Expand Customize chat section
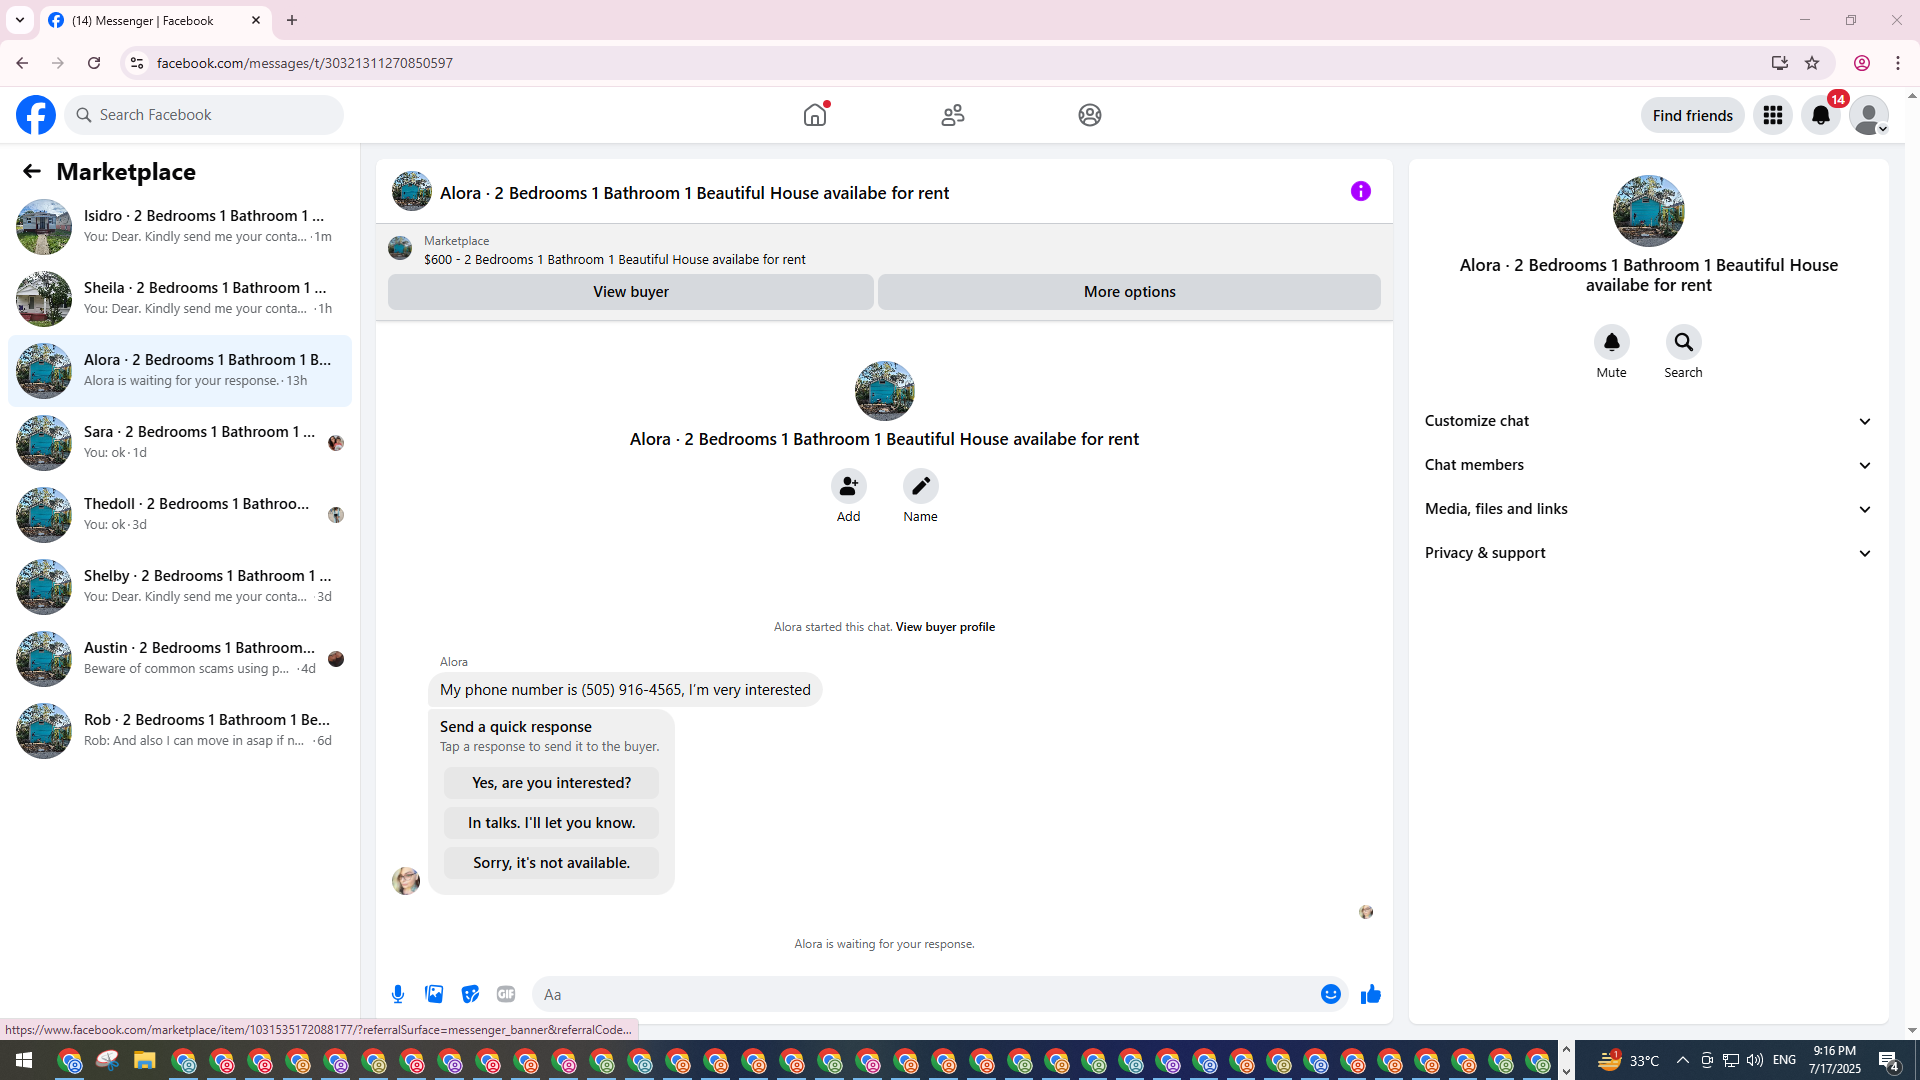The width and height of the screenshot is (1920, 1080). [1649, 421]
